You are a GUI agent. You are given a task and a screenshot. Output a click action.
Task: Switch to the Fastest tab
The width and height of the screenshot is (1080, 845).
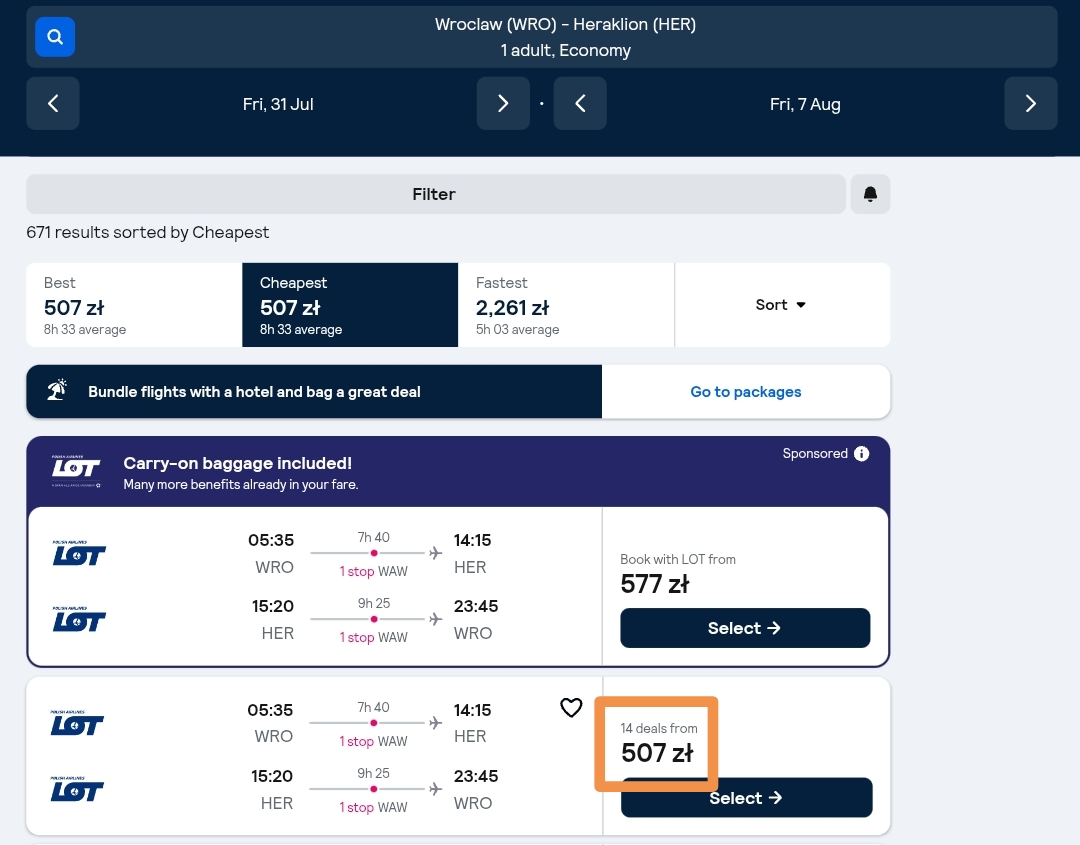[x=565, y=304]
